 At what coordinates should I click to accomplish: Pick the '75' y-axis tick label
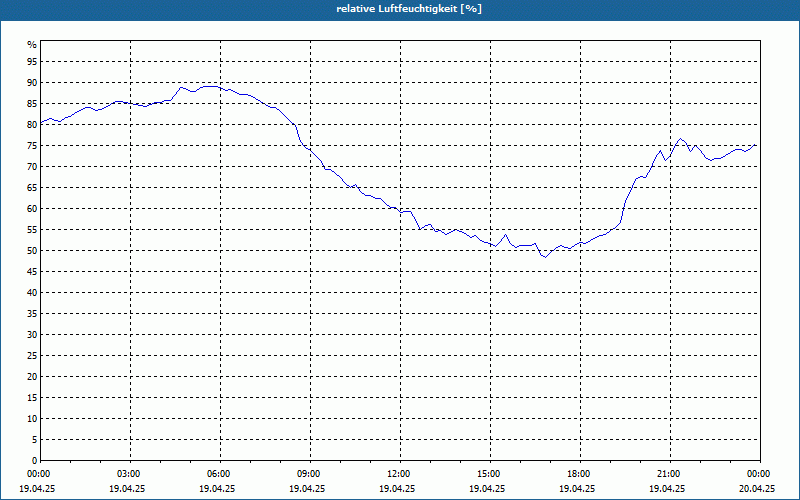pos(32,146)
